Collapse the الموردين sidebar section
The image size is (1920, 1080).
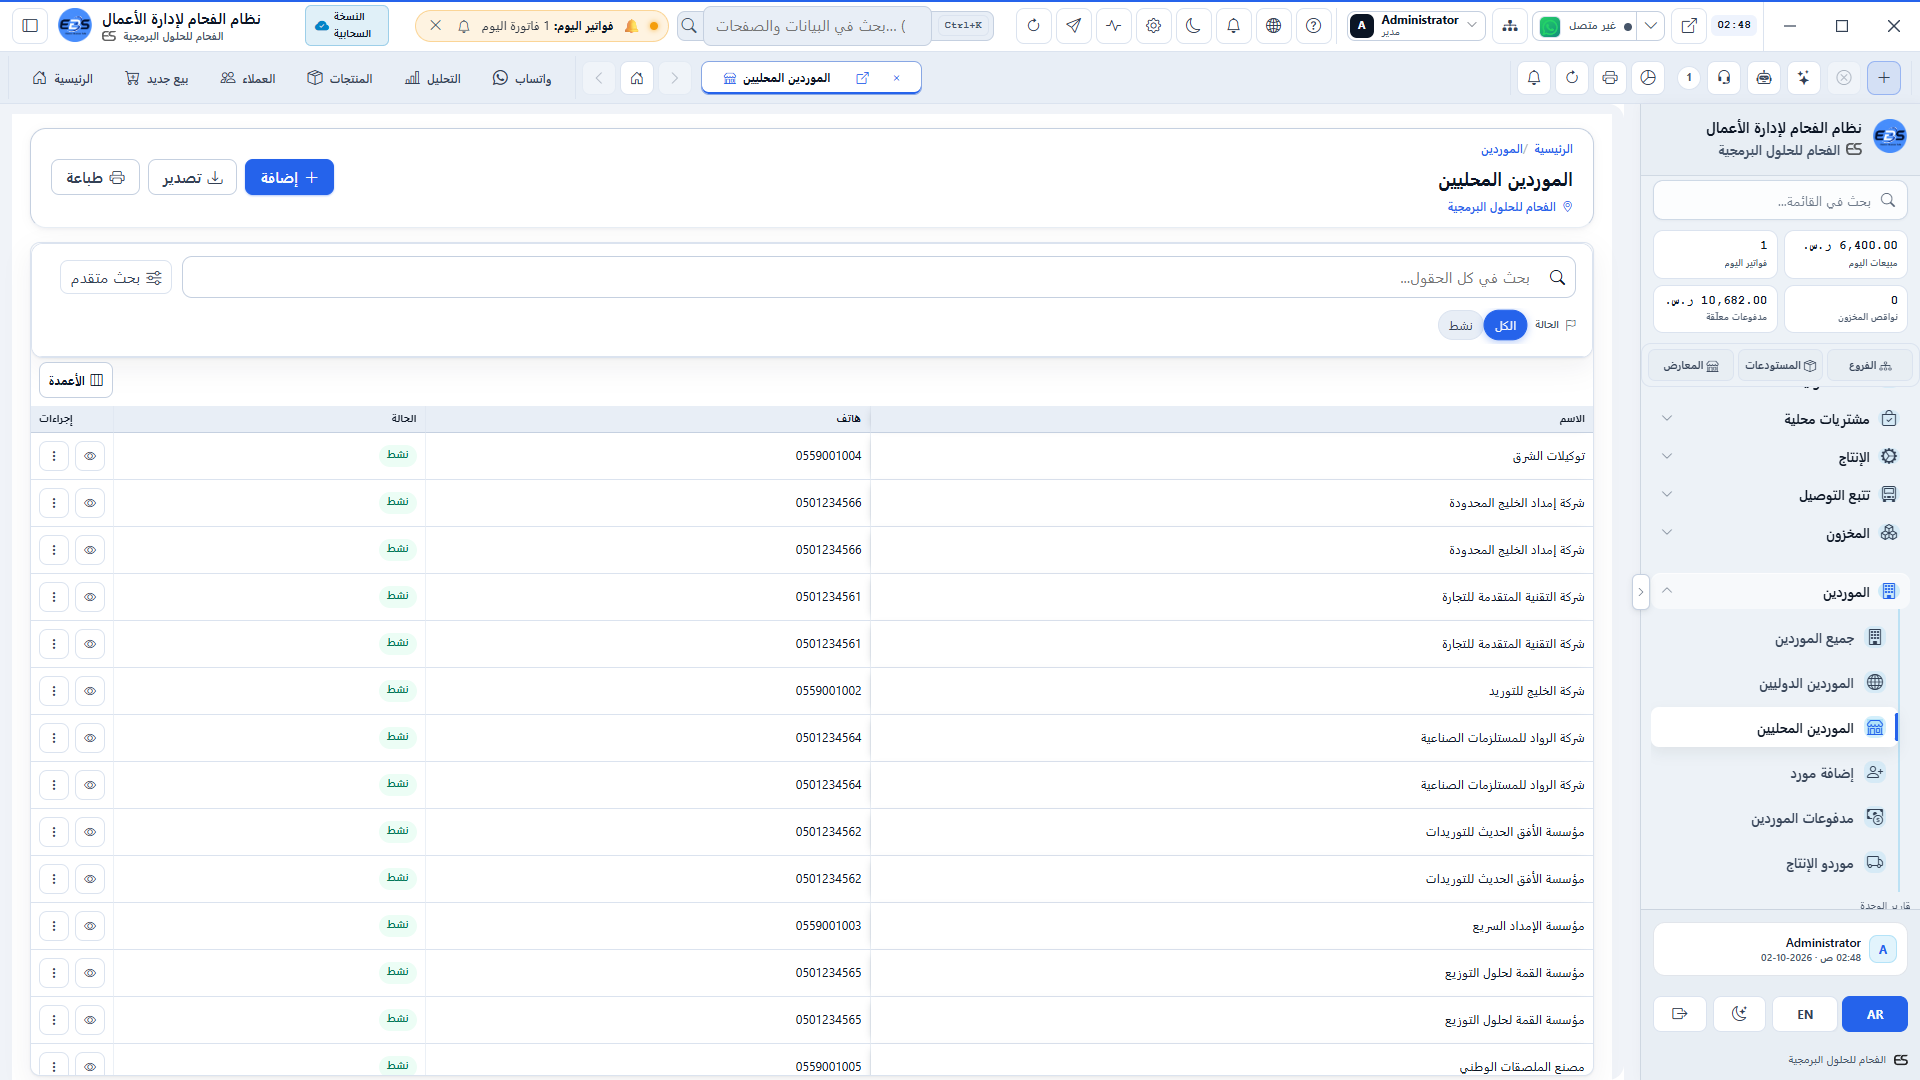tap(1780, 592)
